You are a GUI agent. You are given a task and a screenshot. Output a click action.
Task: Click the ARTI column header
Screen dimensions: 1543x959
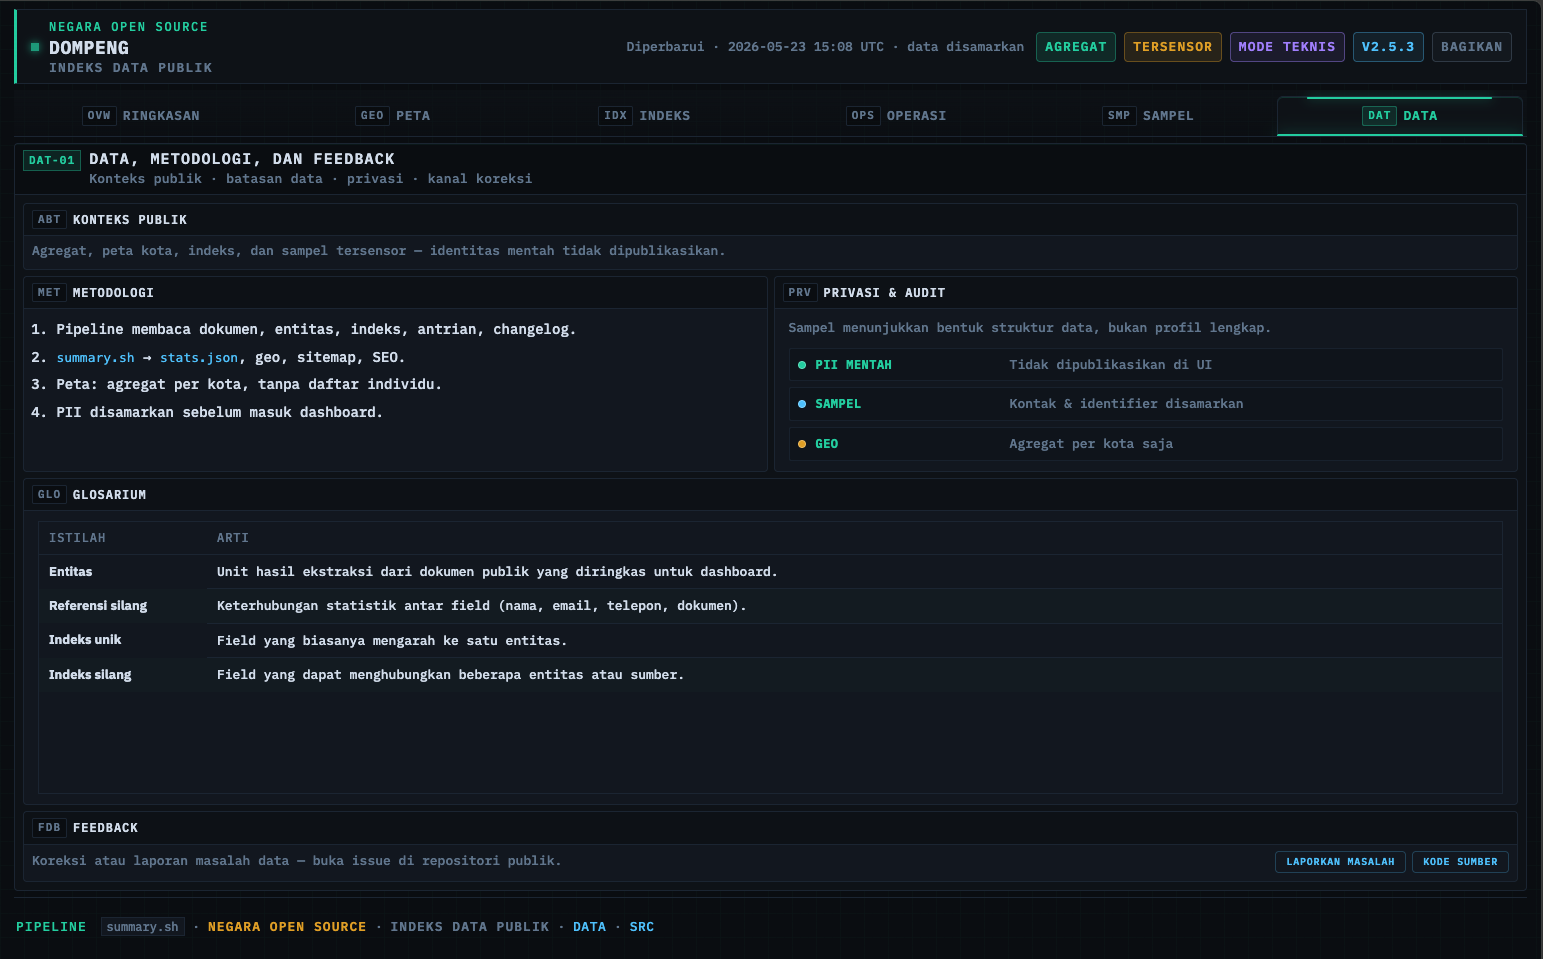click(x=233, y=538)
